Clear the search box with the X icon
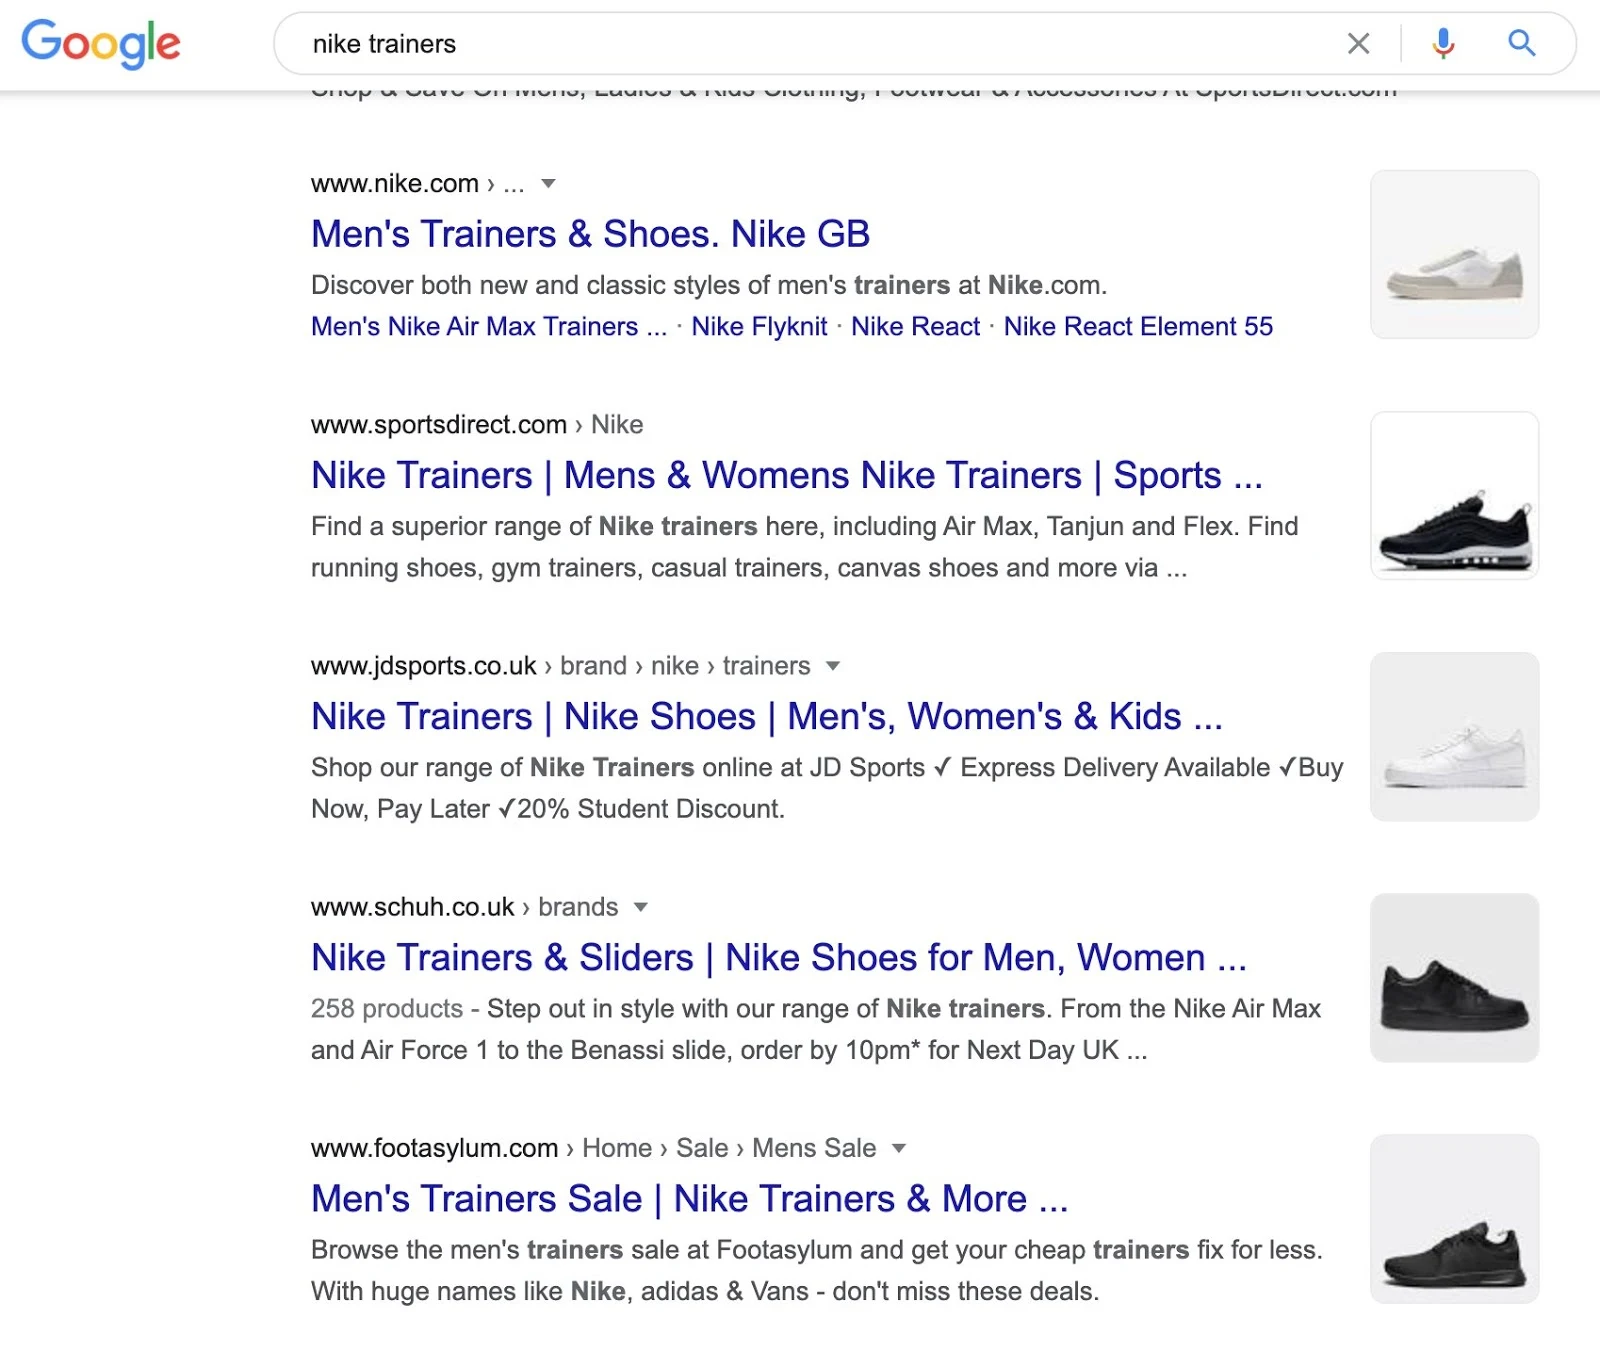This screenshot has height=1351, width=1600. (1359, 43)
